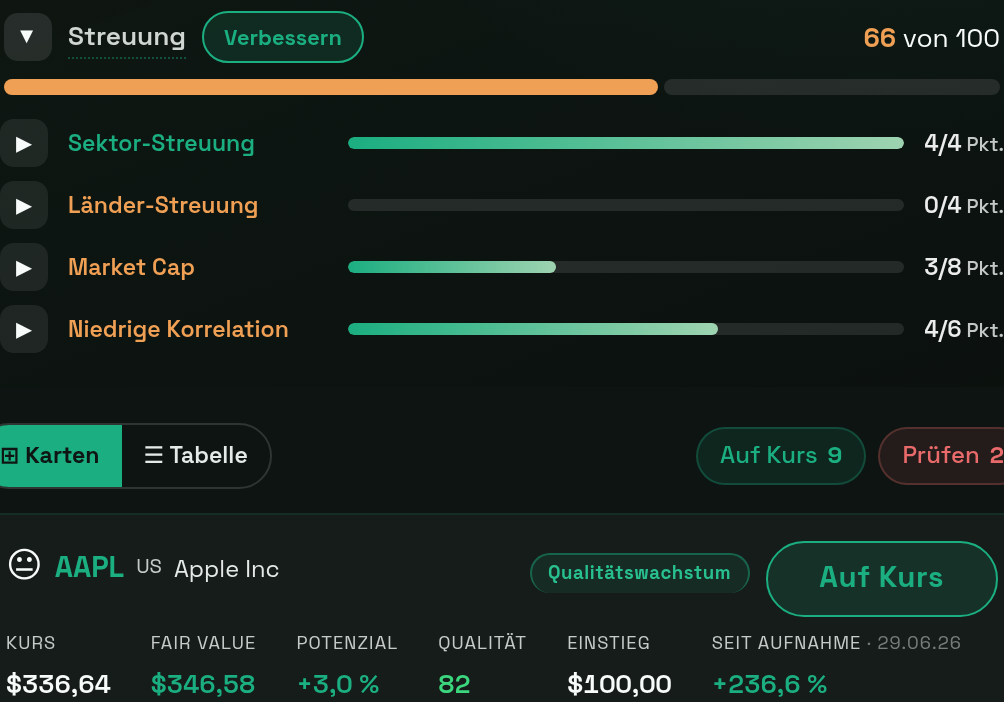Viewport: 1004px width, 702px height.
Task: Expand the Market Cap row
Action: click(x=24, y=268)
